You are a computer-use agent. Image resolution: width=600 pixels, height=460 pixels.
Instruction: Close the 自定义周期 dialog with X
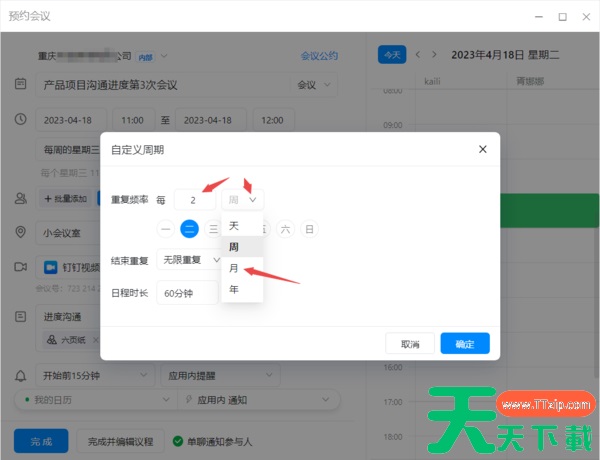coord(483,149)
